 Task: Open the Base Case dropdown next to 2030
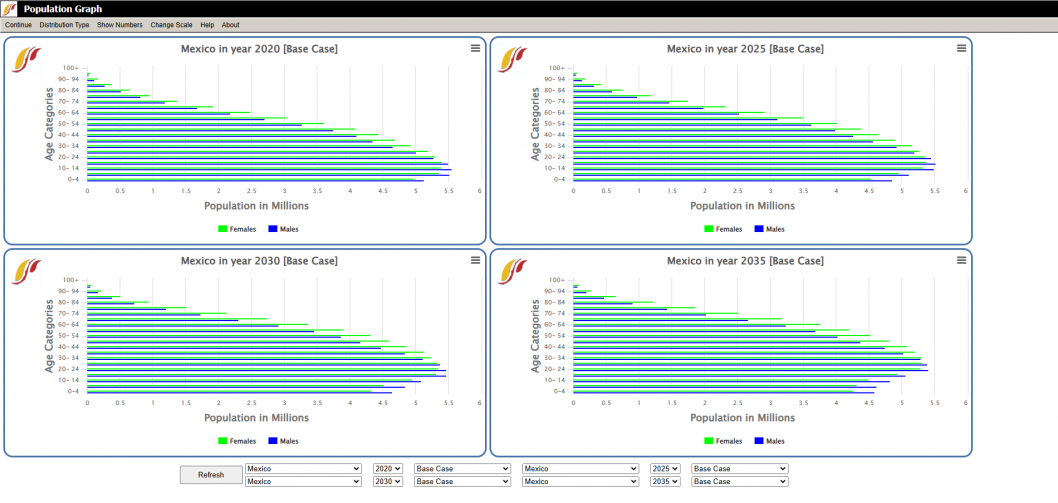[x=462, y=481]
